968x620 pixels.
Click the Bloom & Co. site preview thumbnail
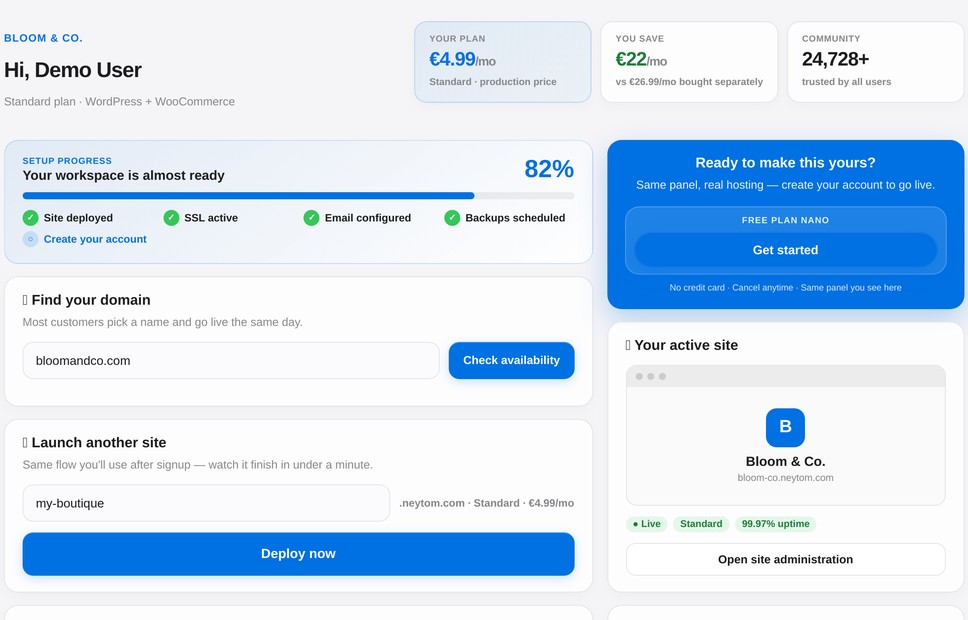point(785,435)
